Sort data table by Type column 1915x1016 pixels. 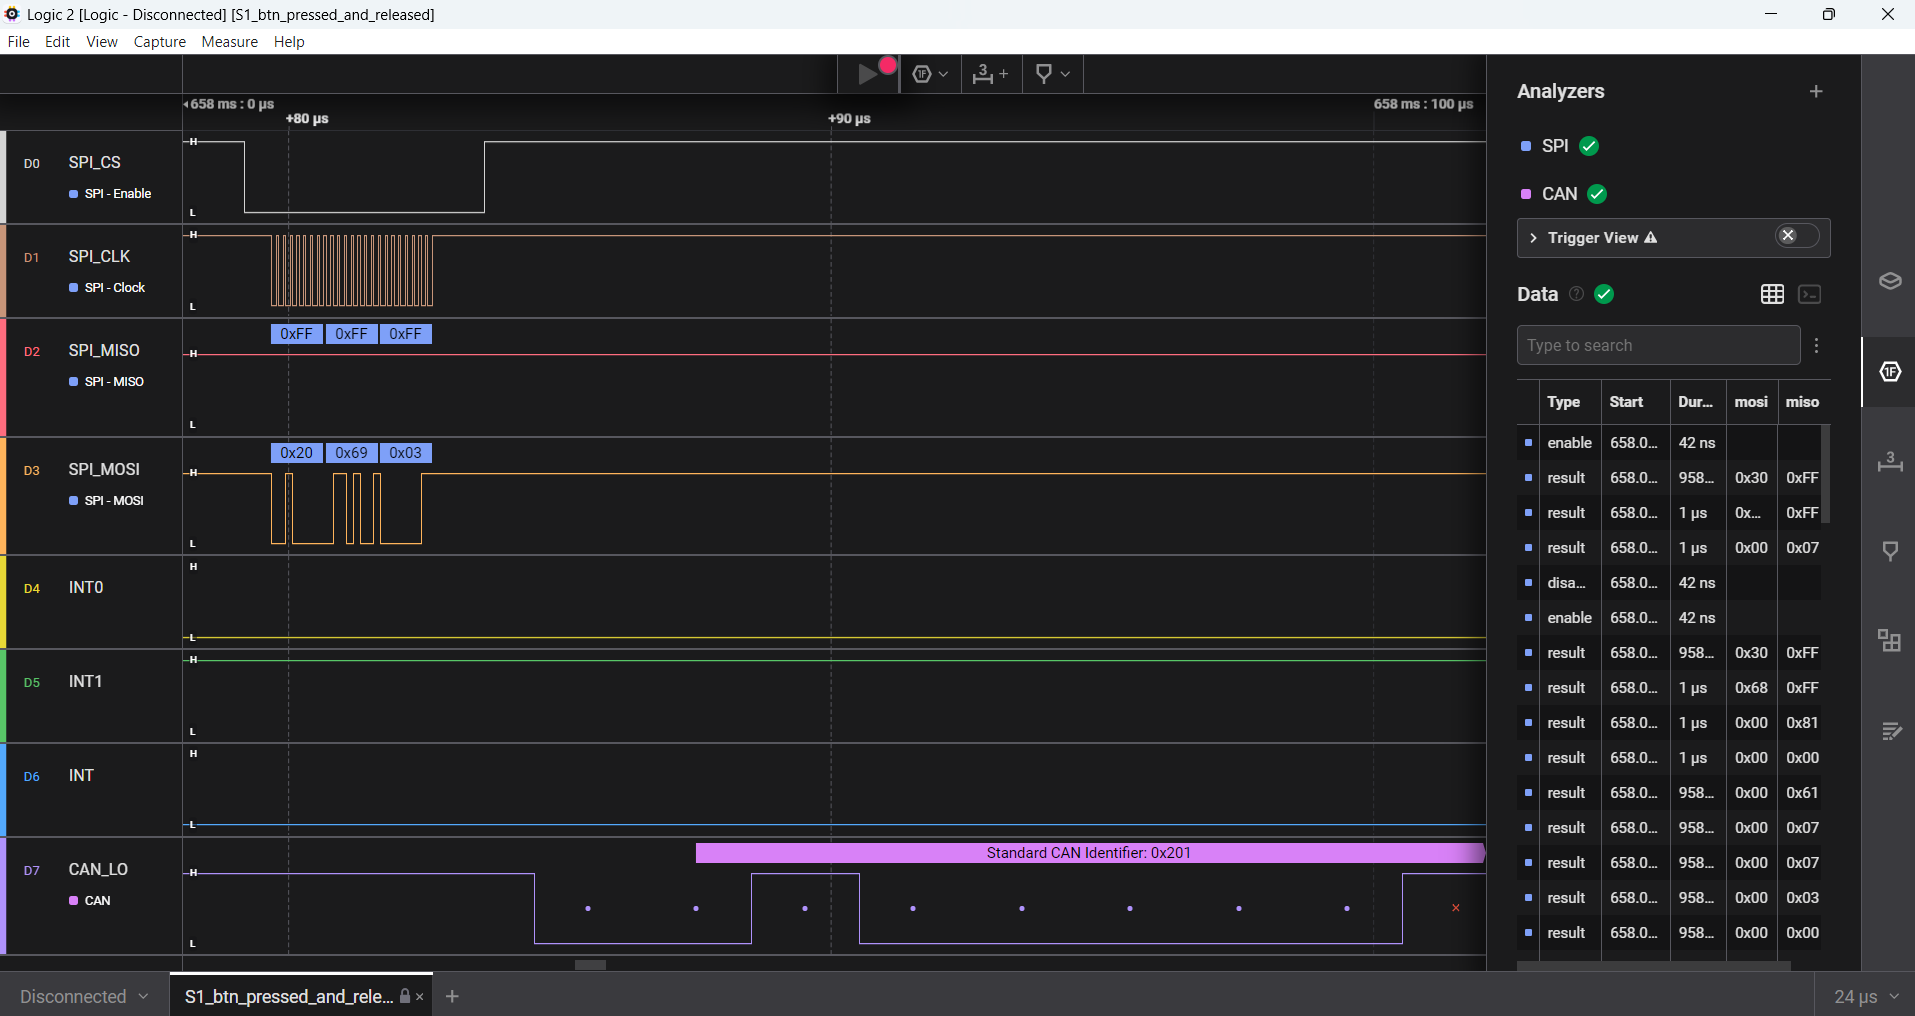(x=1564, y=402)
